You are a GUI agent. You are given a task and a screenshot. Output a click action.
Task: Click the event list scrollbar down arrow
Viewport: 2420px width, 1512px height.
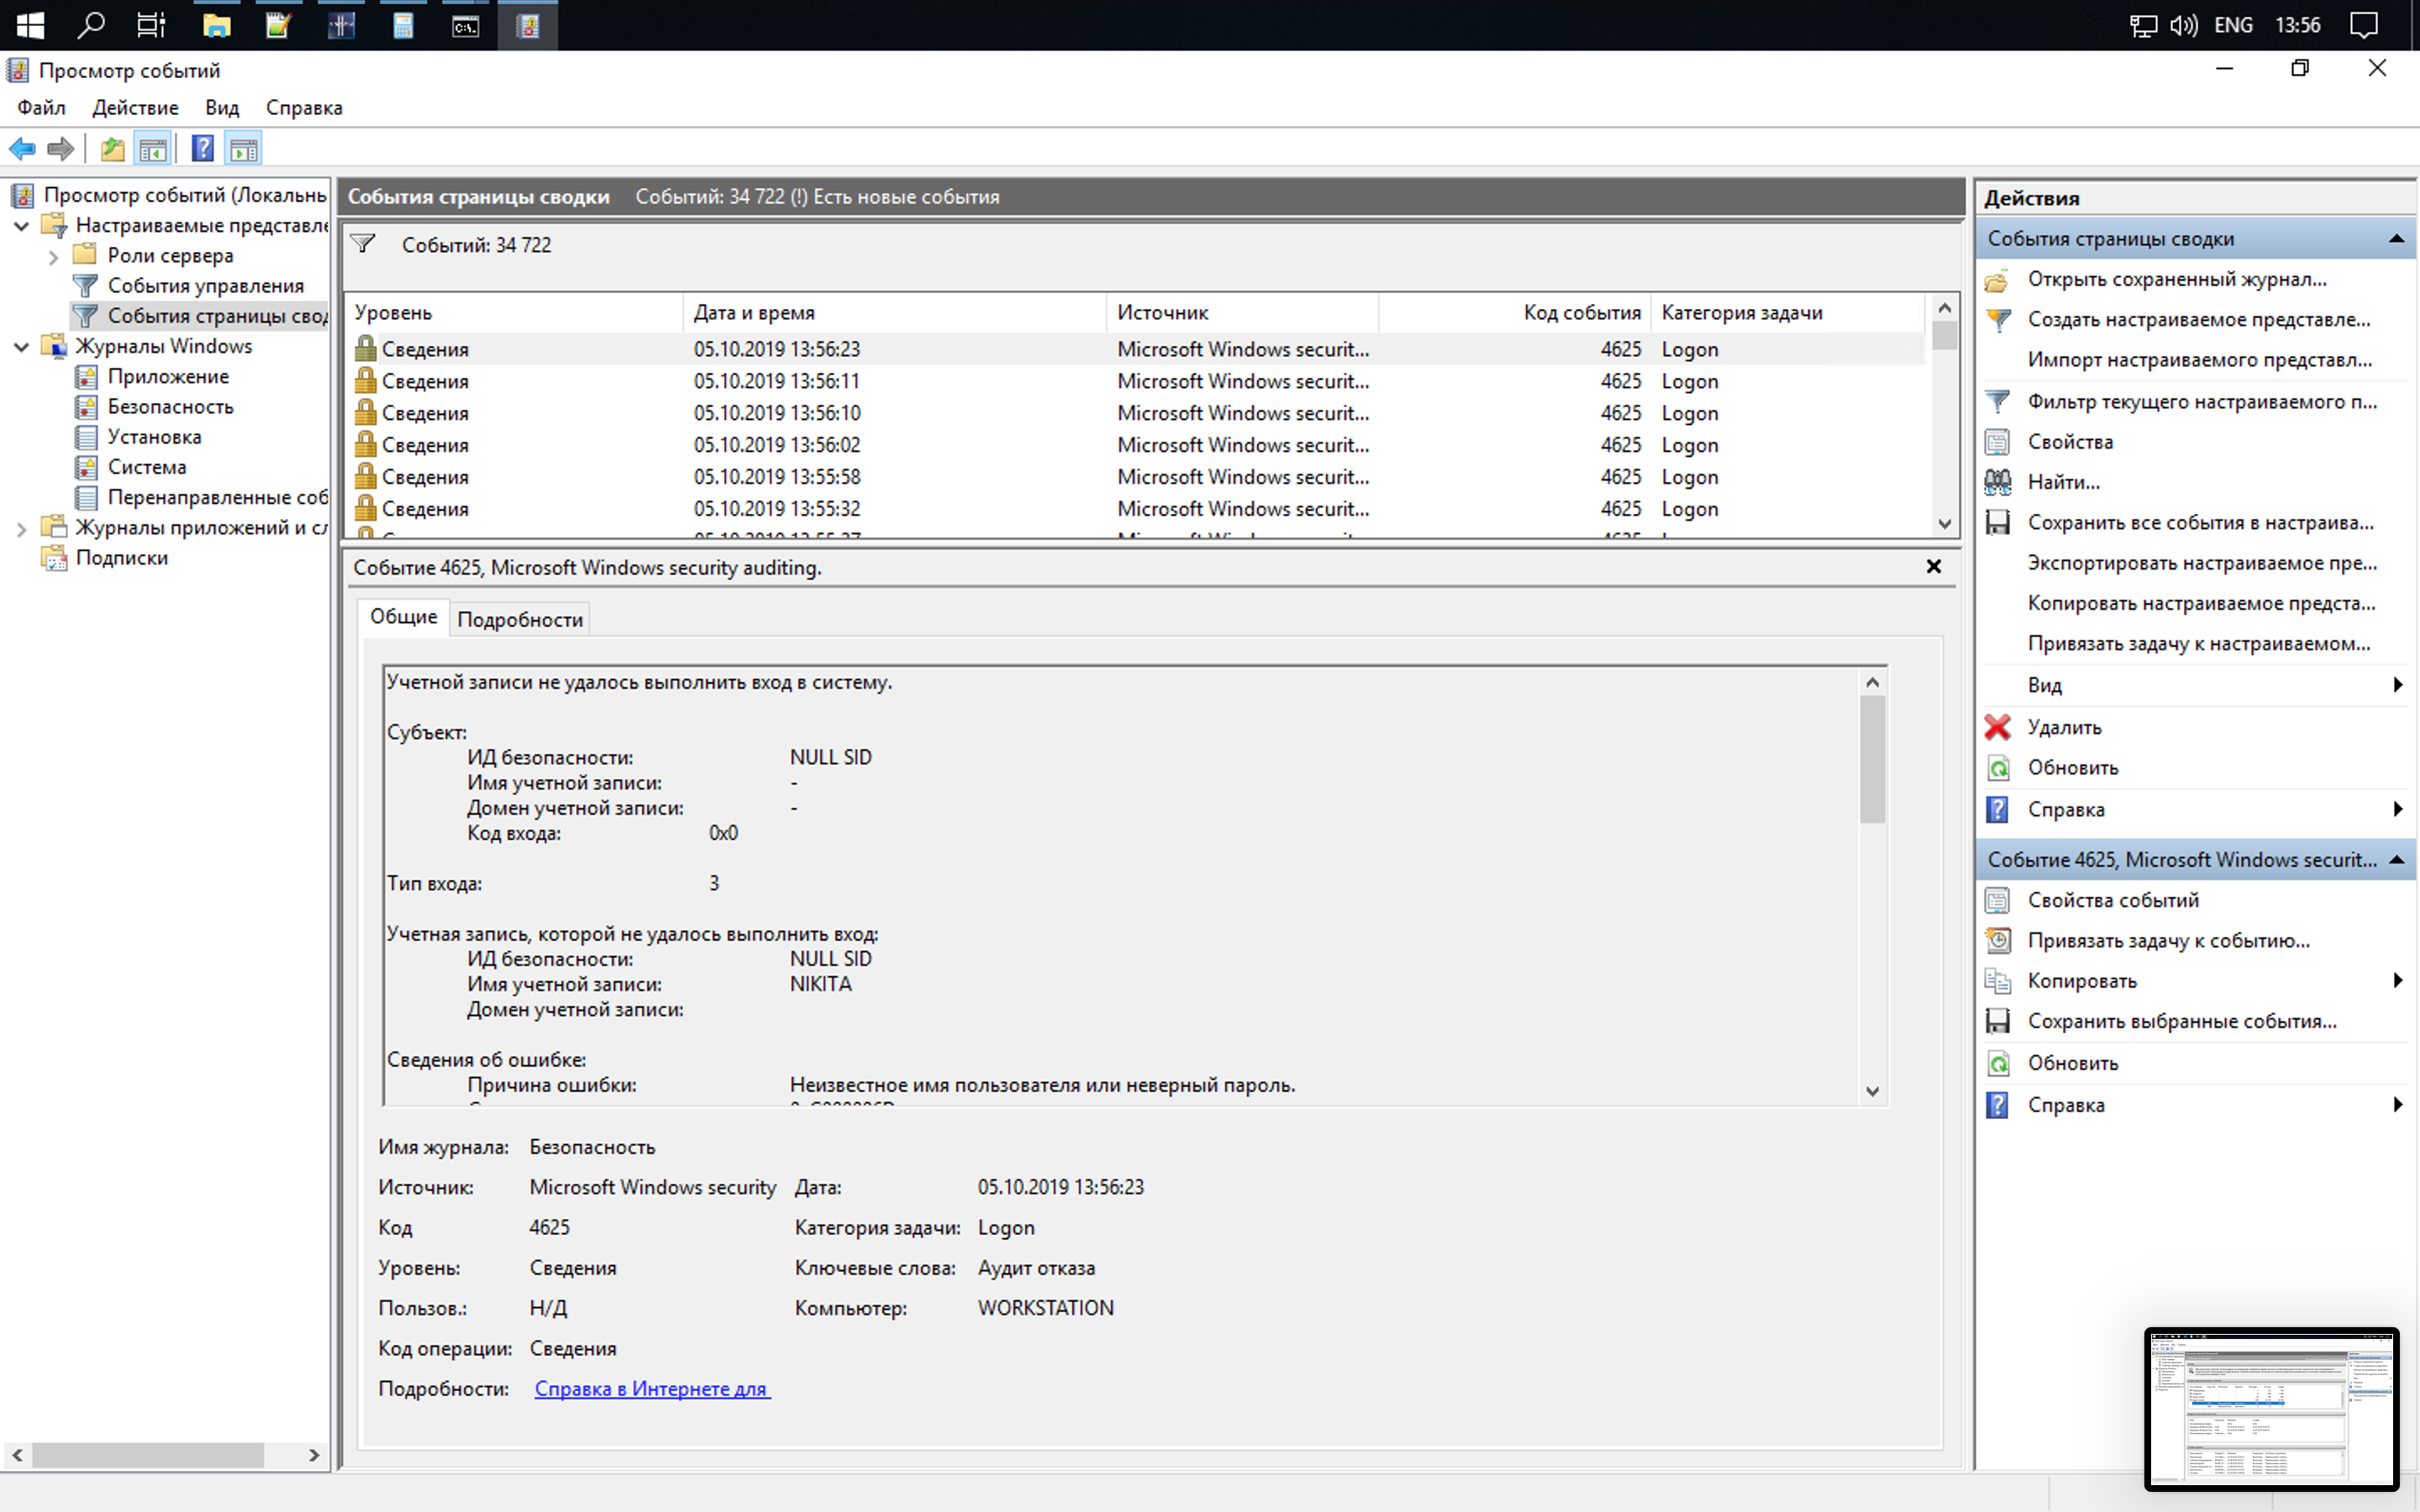1944,523
